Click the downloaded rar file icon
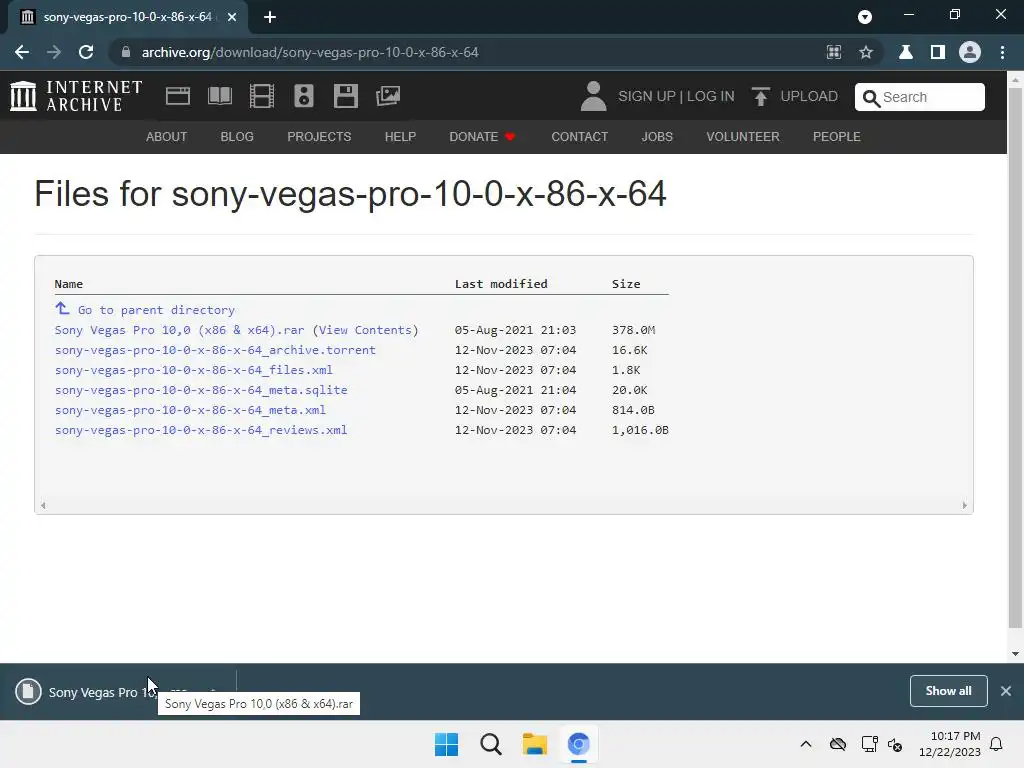Viewport: 1024px width, 768px height. [28, 692]
